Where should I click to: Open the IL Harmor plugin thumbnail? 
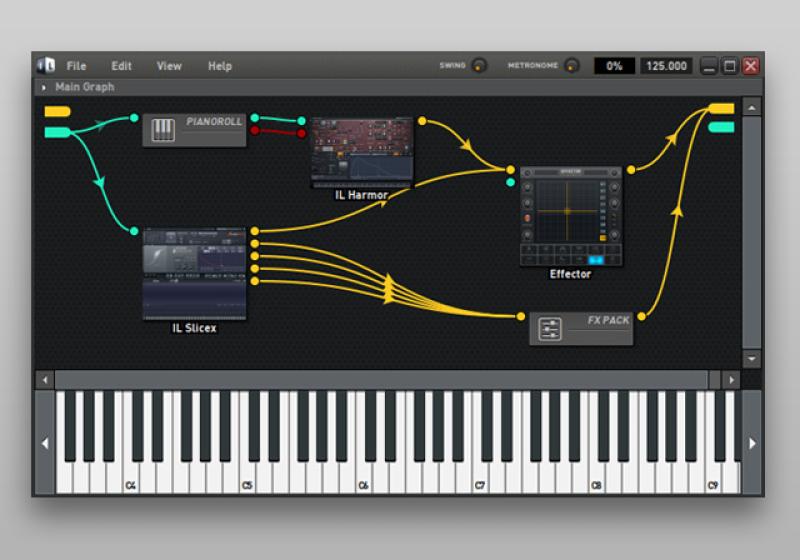coord(362,152)
